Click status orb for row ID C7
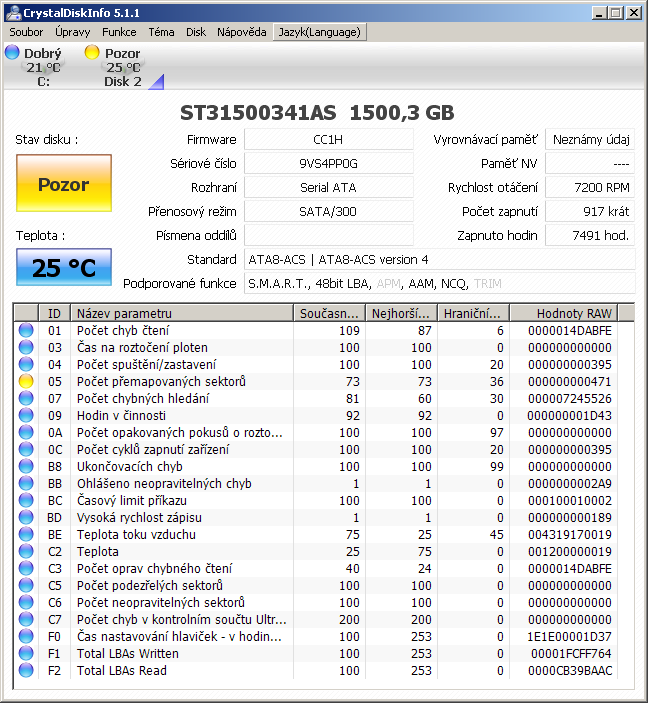This screenshot has height=703, width=648. 26,619
